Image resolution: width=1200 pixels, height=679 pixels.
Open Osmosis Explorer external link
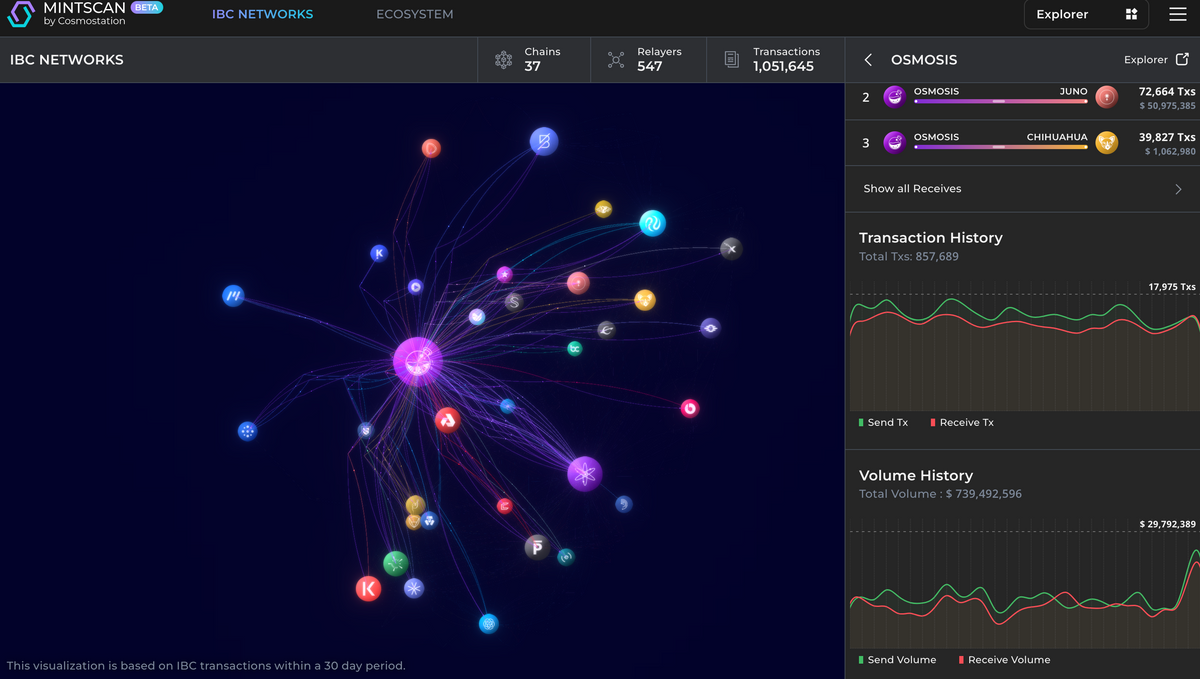(x=1156, y=60)
